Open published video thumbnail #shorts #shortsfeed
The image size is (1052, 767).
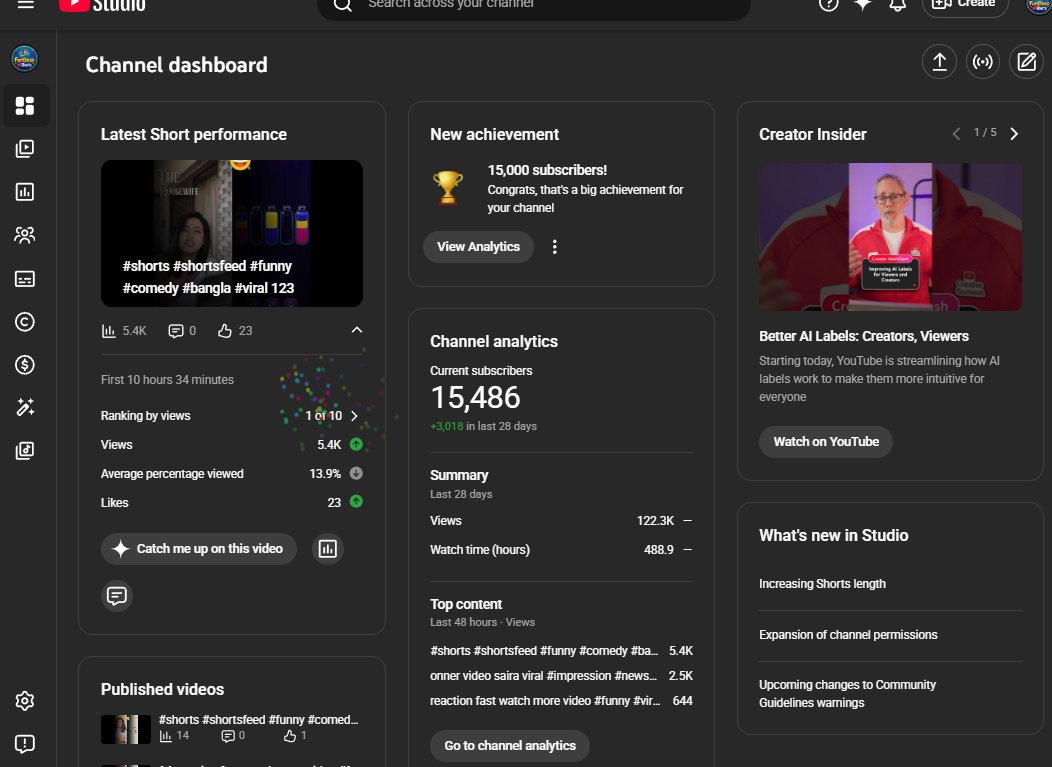click(x=125, y=729)
